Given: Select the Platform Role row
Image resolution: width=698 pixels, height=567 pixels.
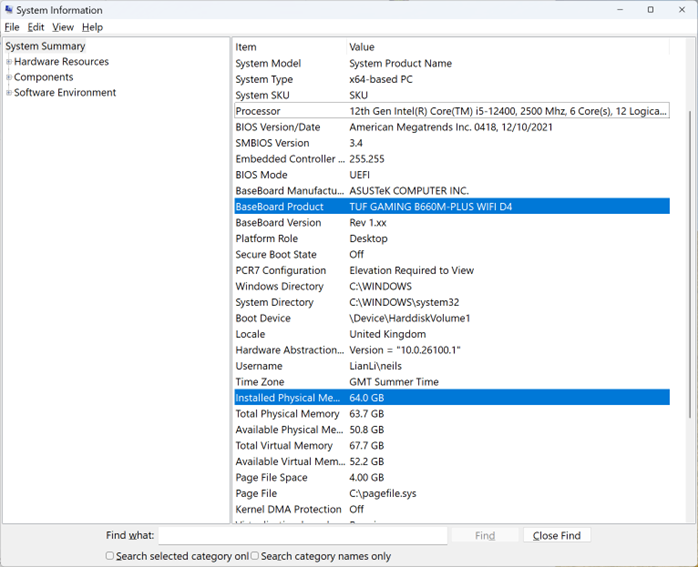Looking at the screenshot, I should click(x=452, y=239).
